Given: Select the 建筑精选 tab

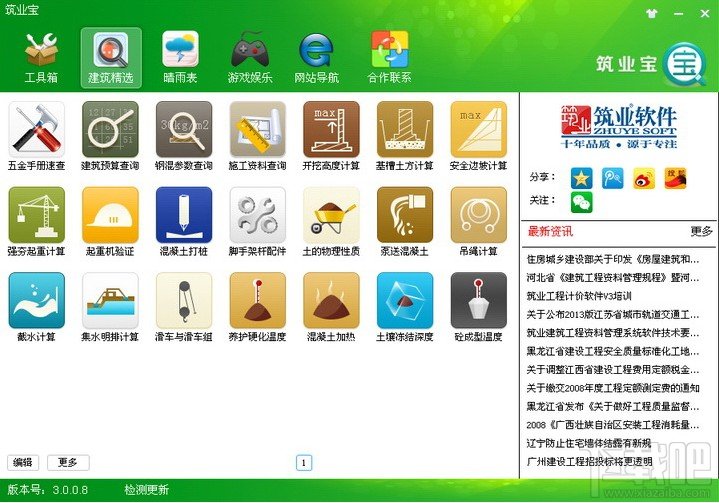Looking at the screenshot, I should [111, 58].
